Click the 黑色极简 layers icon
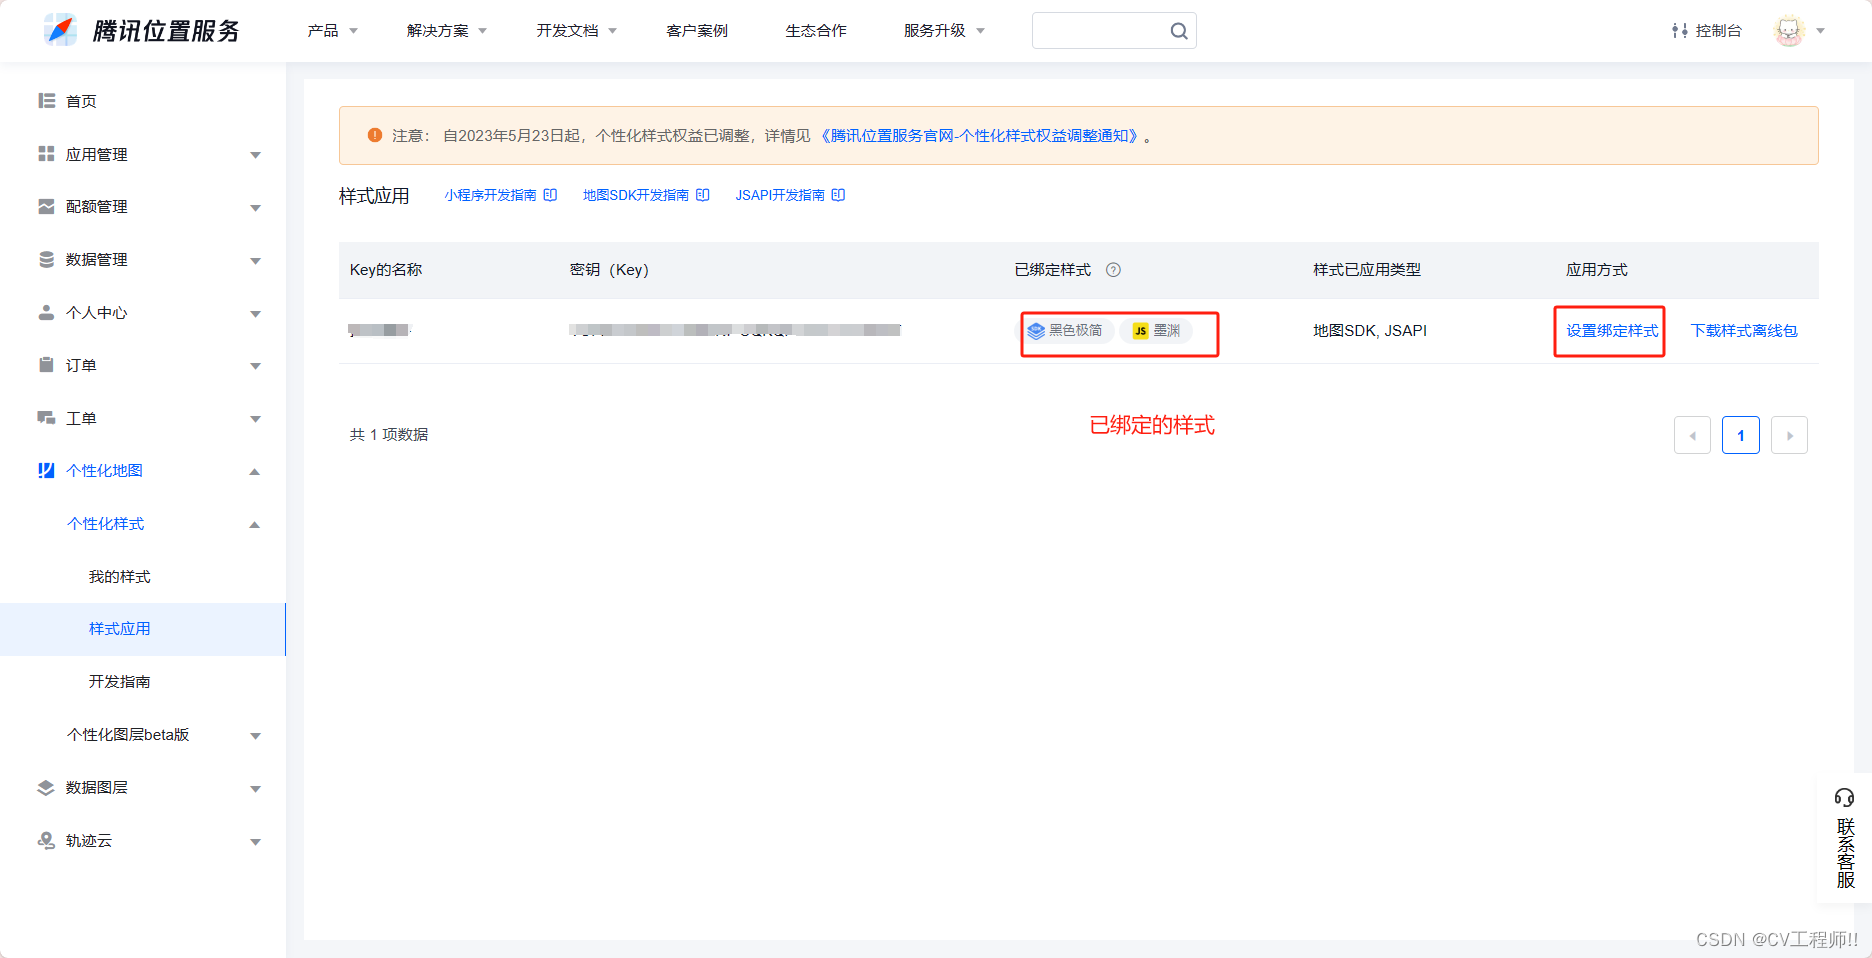The width and height of the screenshot is (1872, 958). tap(1036, 331)
